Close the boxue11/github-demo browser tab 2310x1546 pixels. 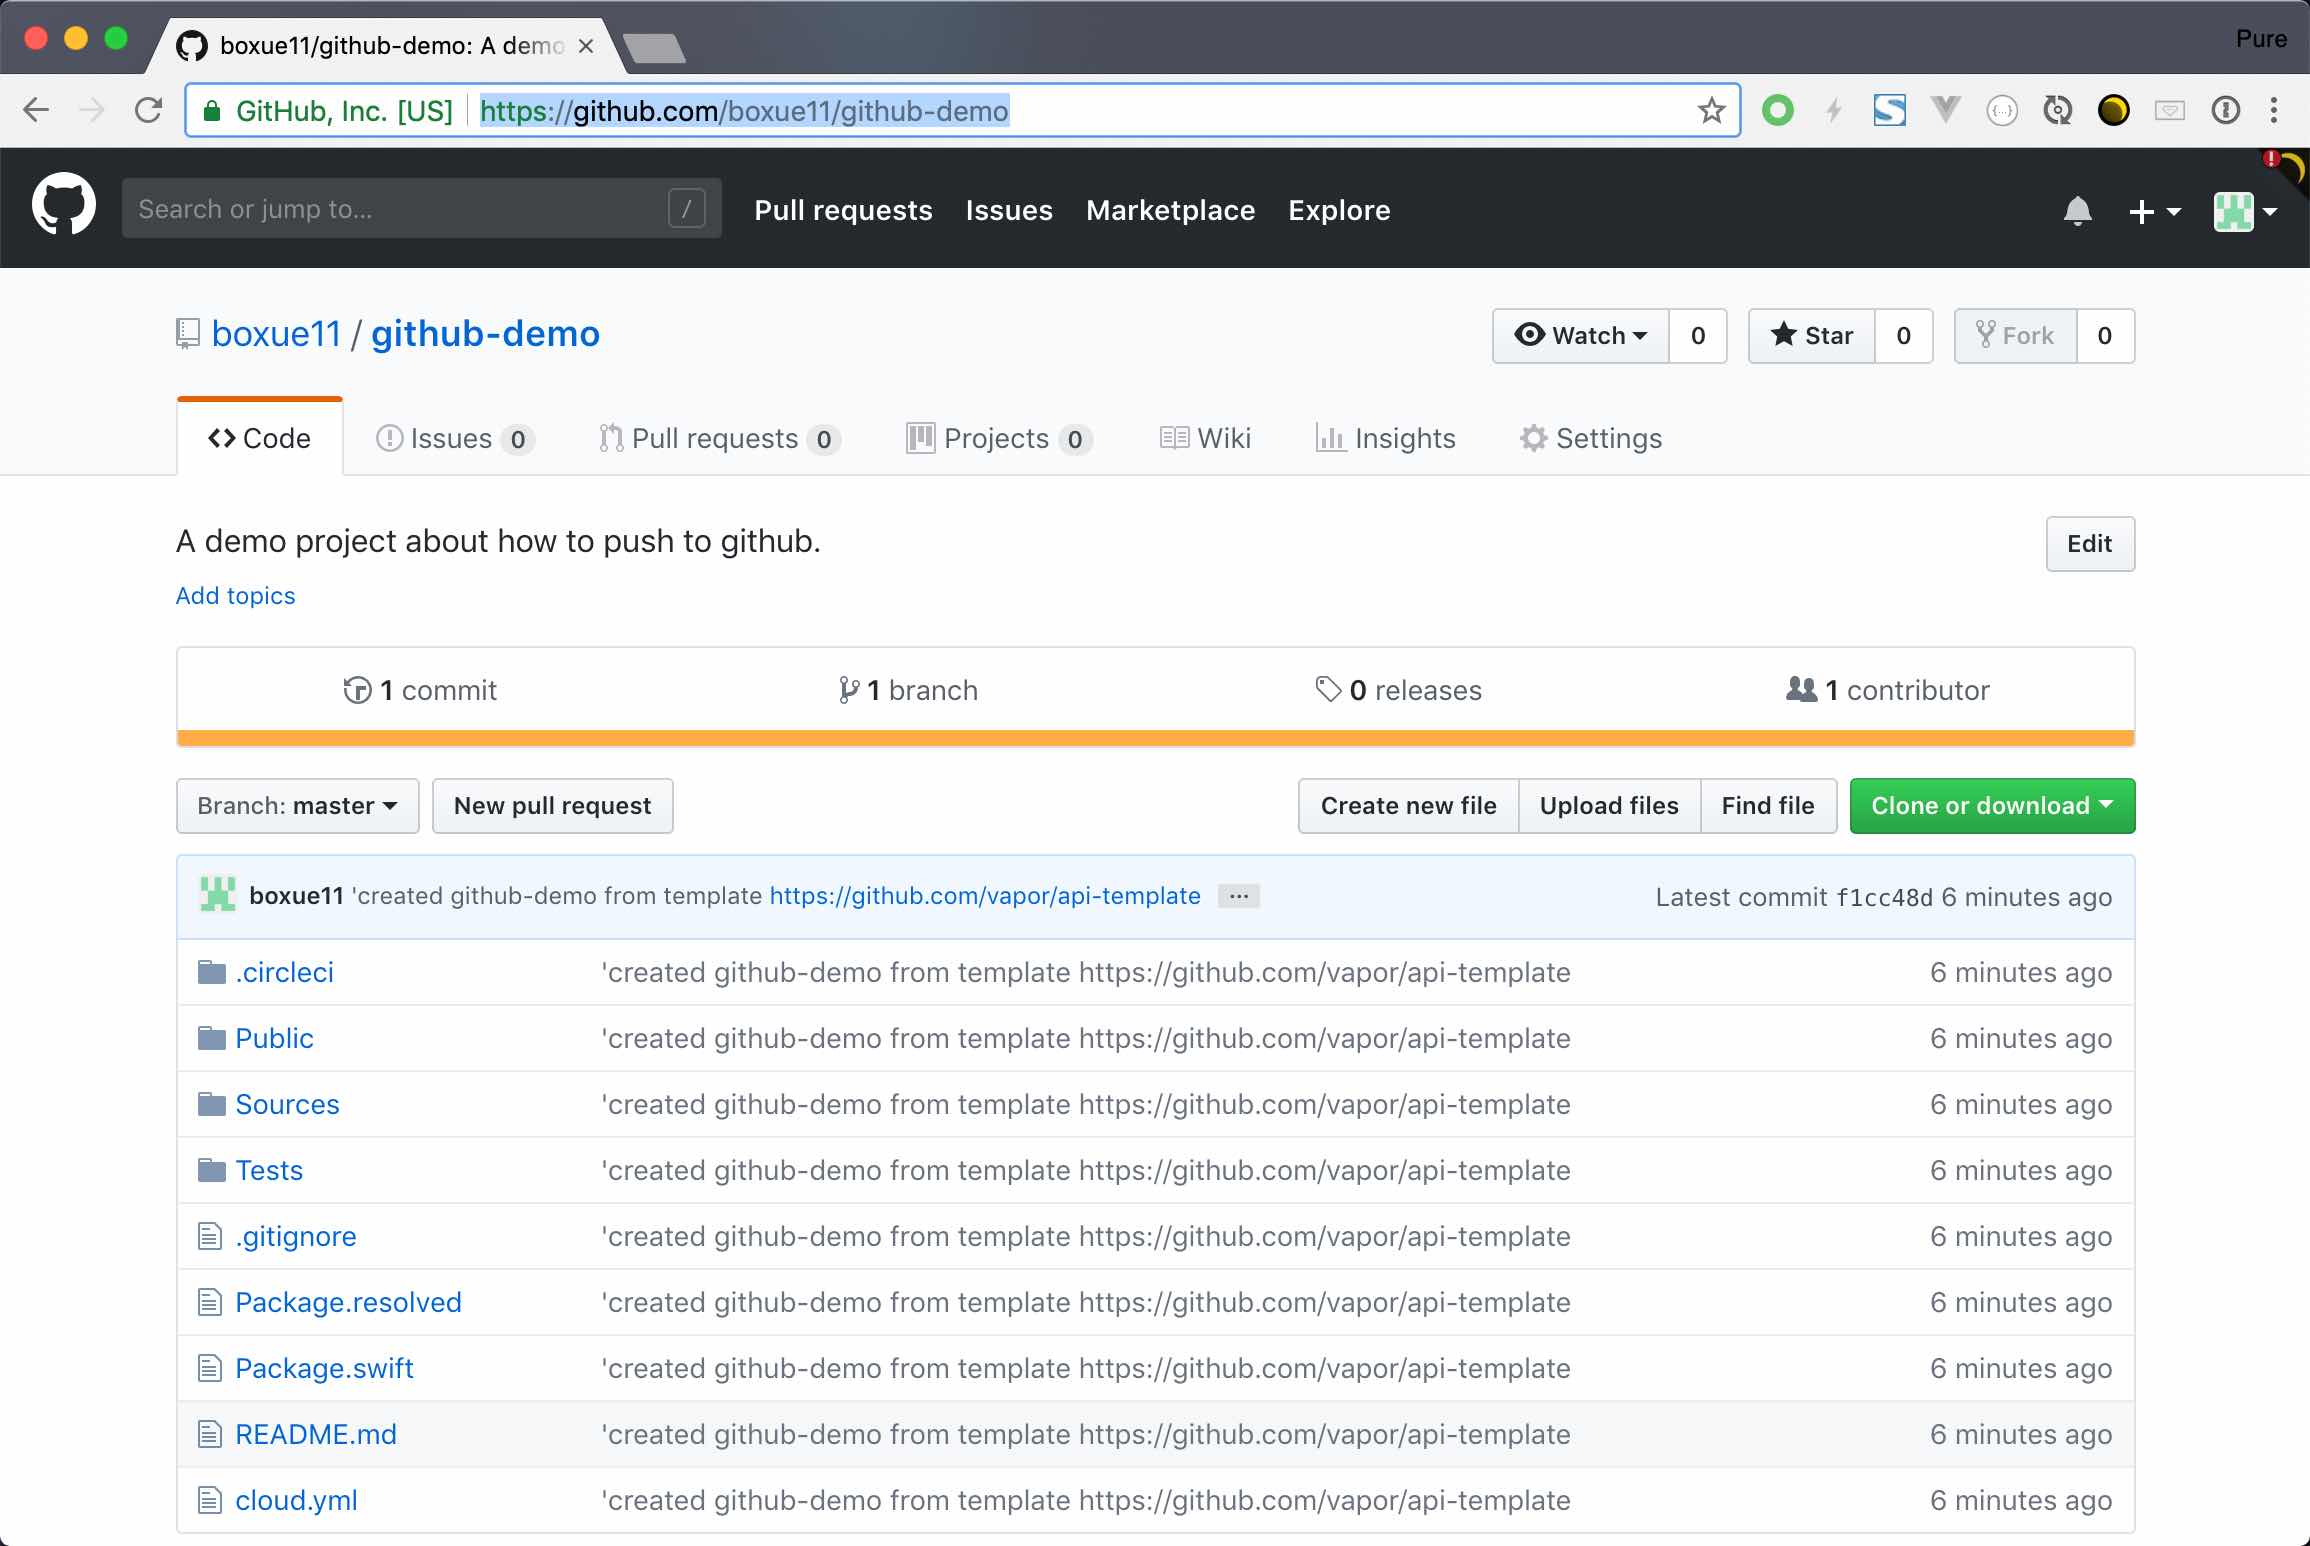click(586, 46)
